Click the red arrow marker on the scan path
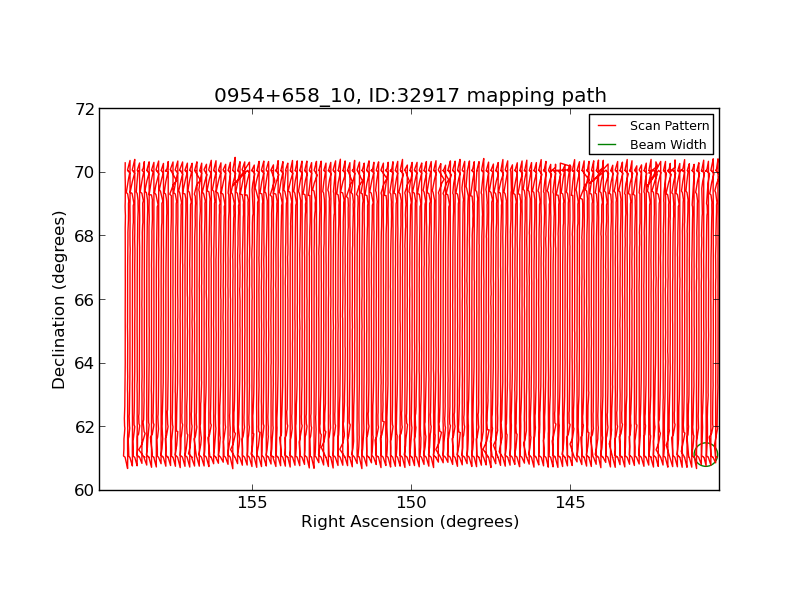800x600 pixels. 597,173
